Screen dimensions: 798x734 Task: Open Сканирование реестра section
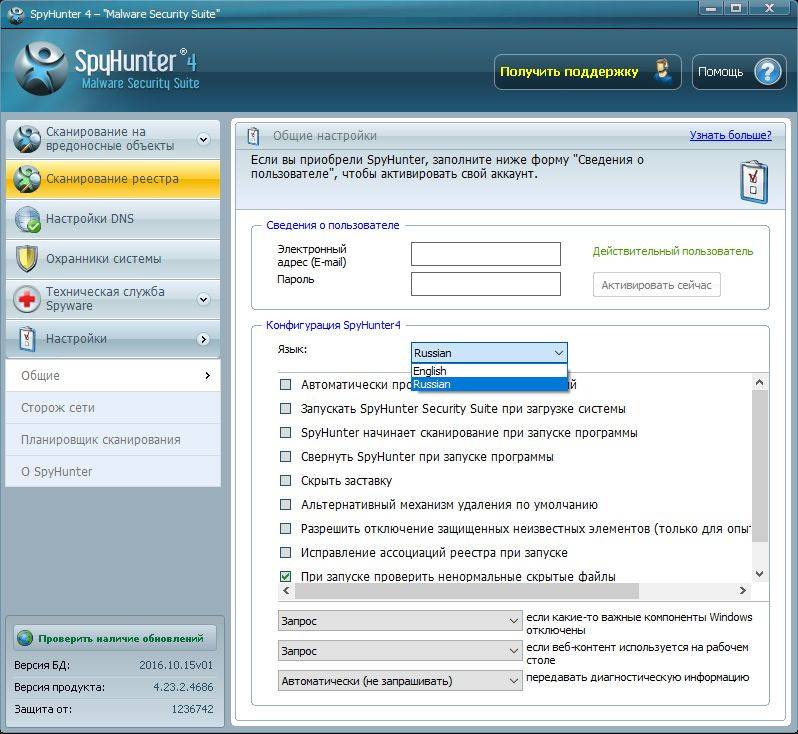113,179
